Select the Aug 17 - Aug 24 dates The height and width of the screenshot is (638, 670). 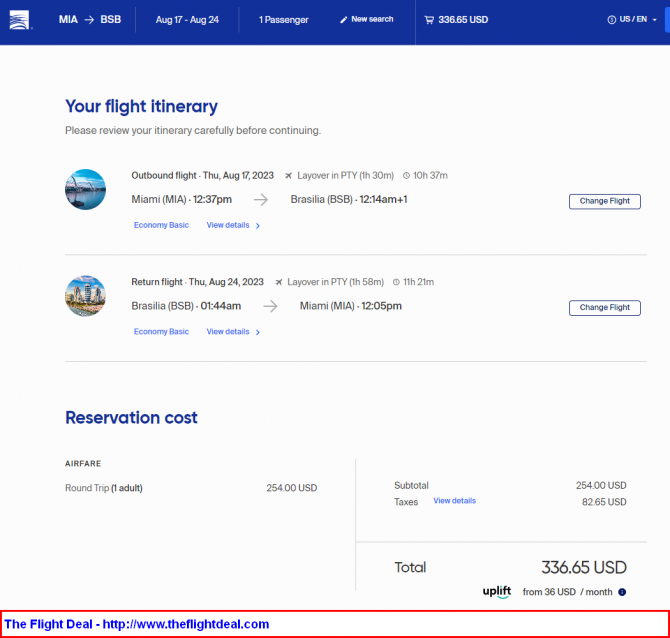pyautogui.click(x=187, y=20)
